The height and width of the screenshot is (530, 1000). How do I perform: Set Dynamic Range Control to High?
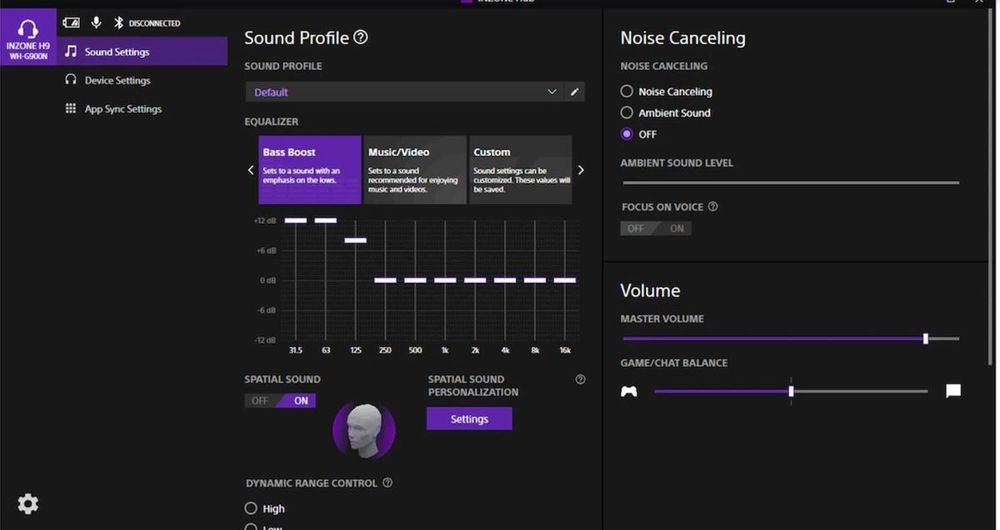pos(251,508)
